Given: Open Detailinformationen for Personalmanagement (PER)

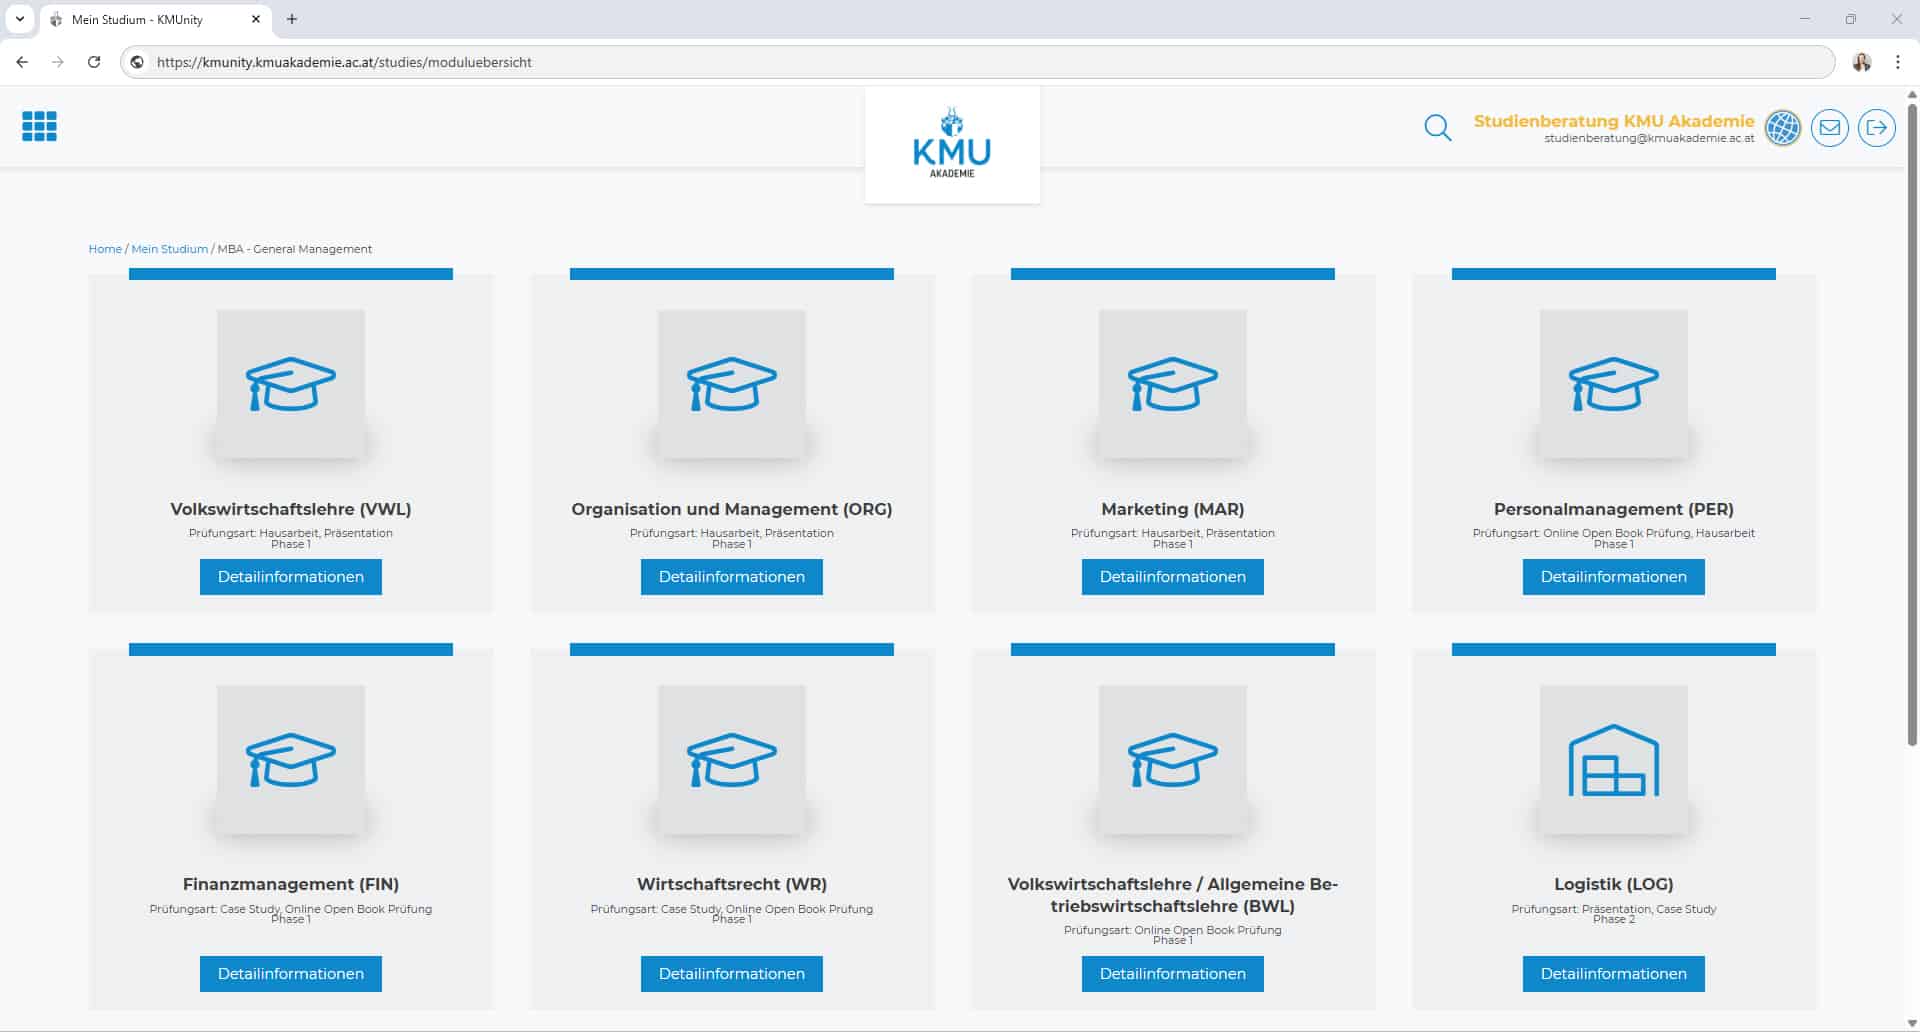Looking at the screenshot, I should coord(1614,577).
